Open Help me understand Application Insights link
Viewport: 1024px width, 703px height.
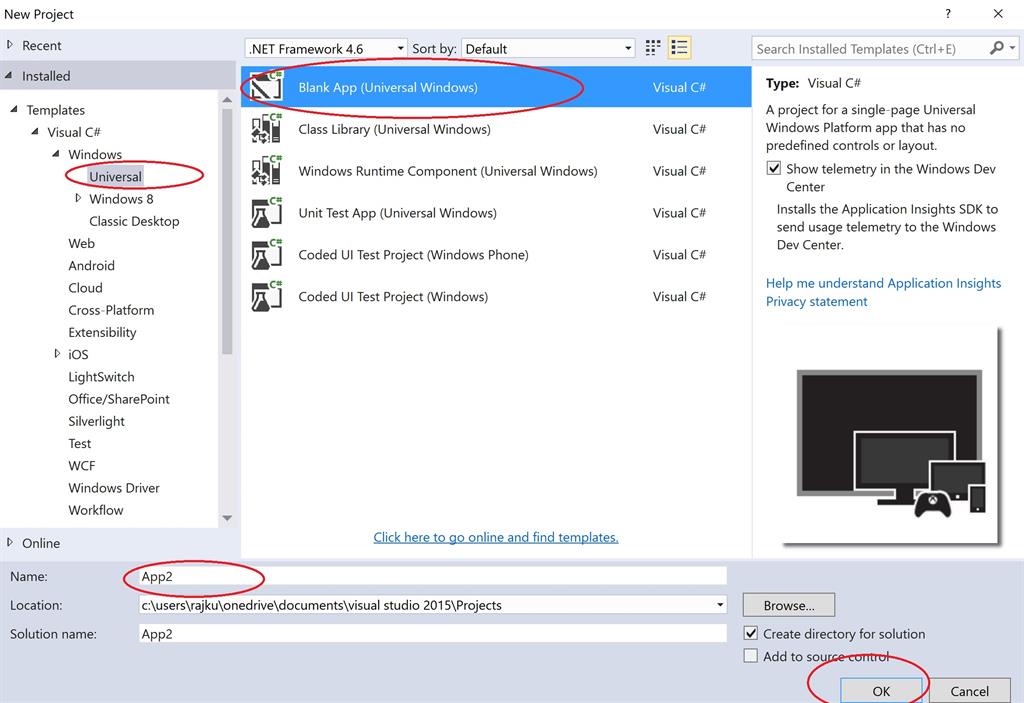[883, 283]
